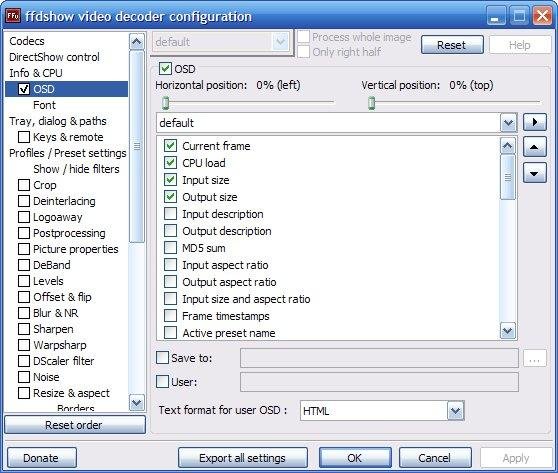The width and height of the screenshot is (558, 473).
Task: Check the Output description option
Action: tap(170, 231)
